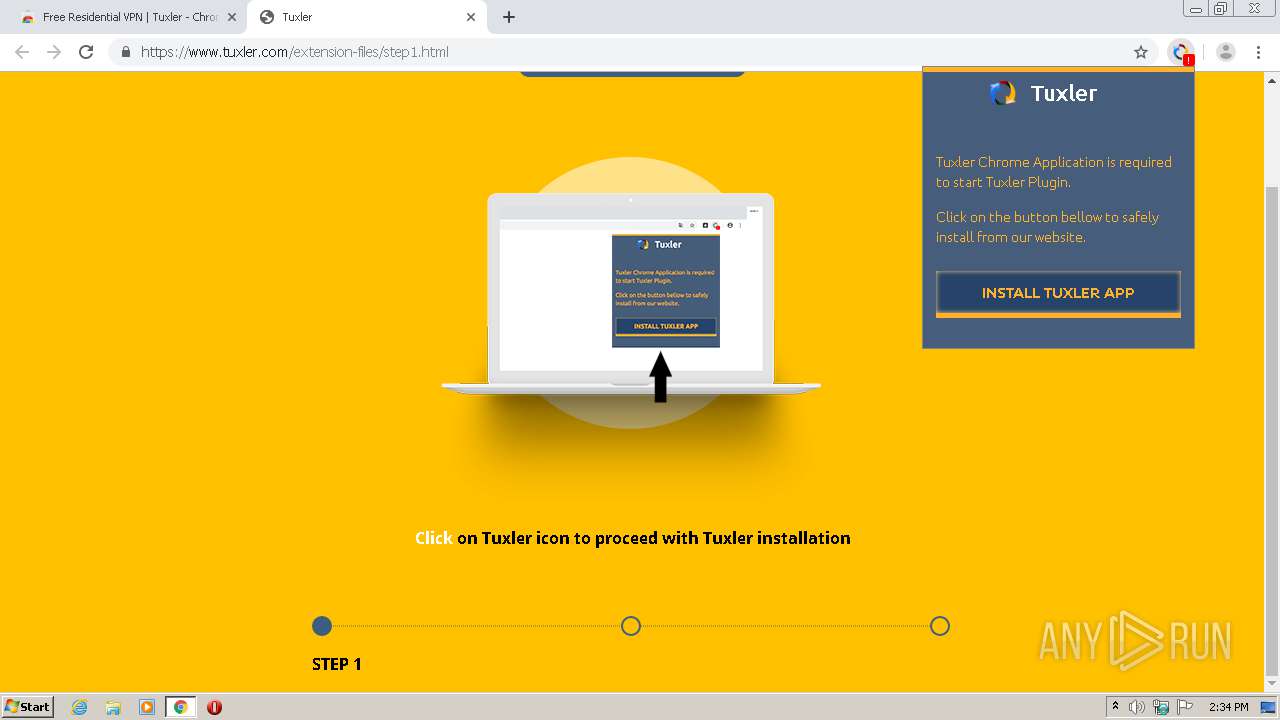Open media player from taskbar
Viewport: 1280px width, 720px height.
point(147,707)
